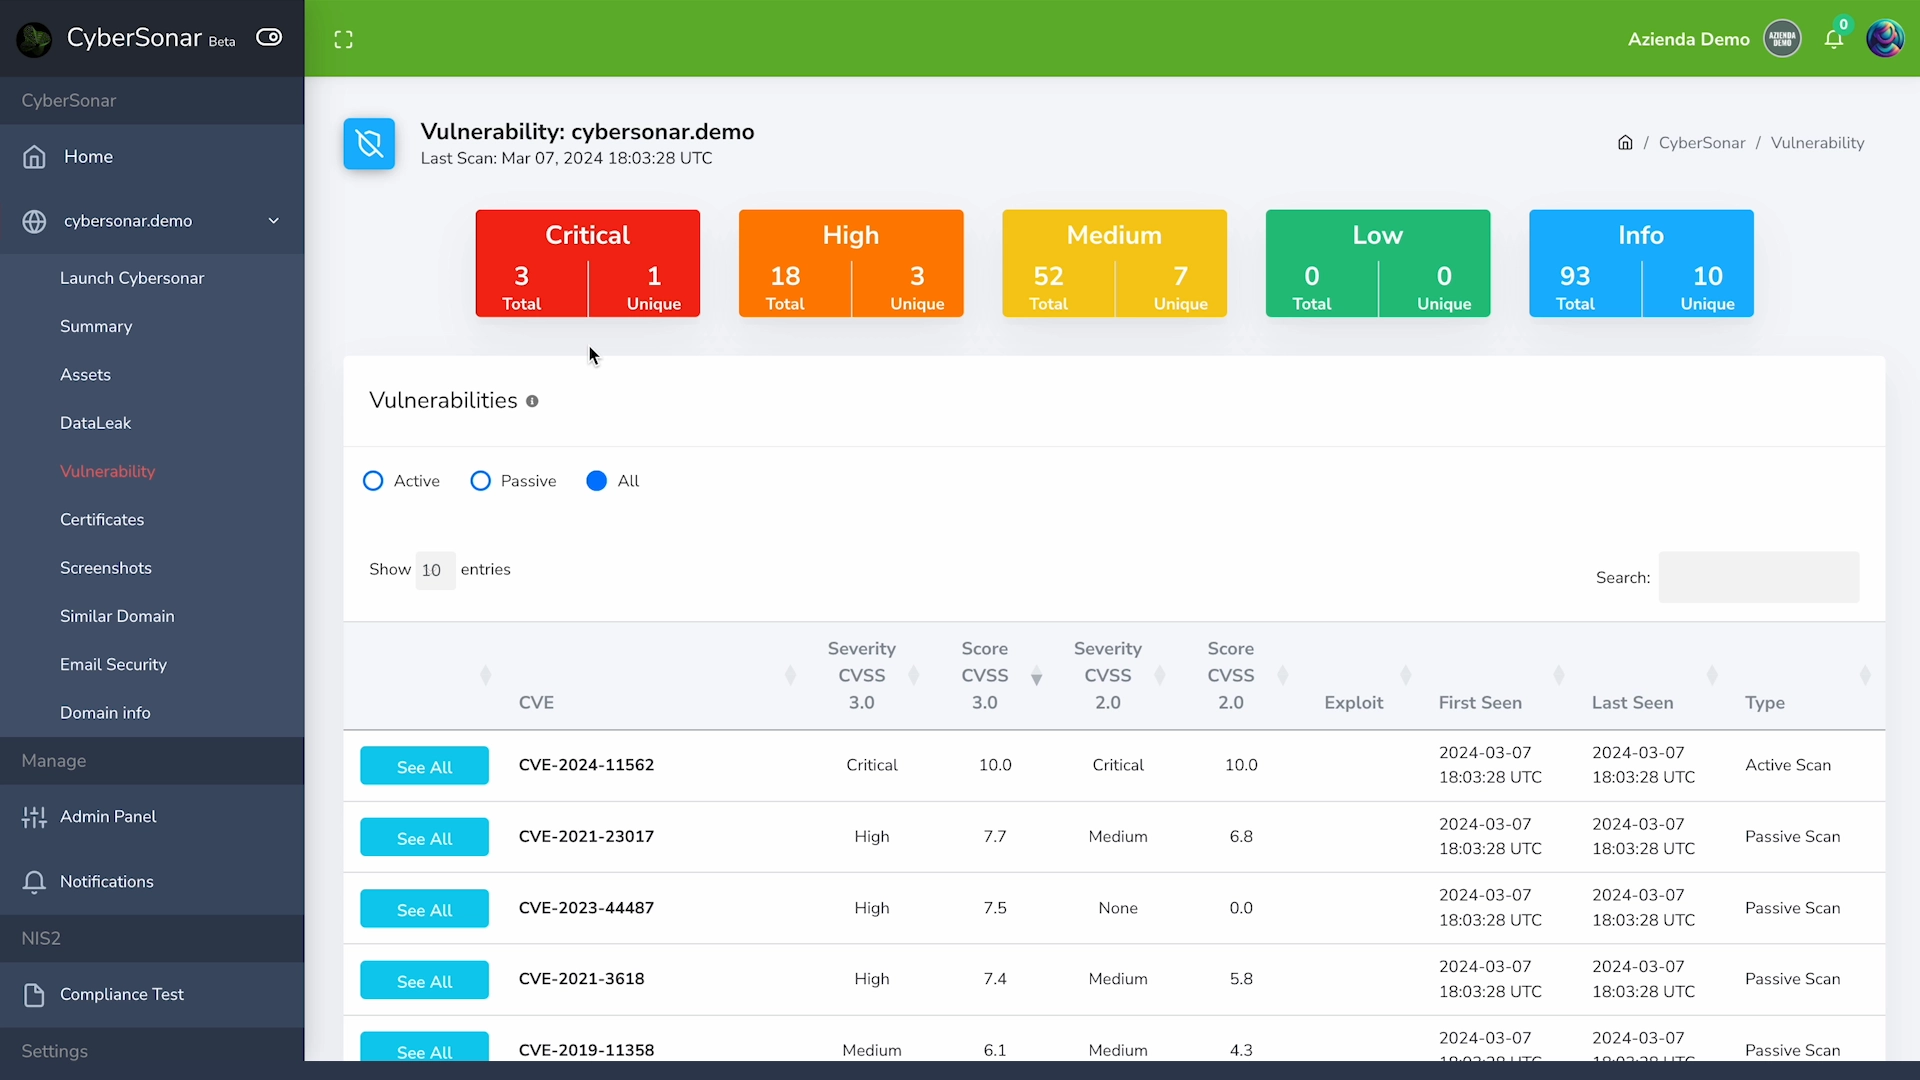Screen dimensions: 1920x1080
Task: Sort by Score CVSS 3.0 column
Action: pos(985,675)
